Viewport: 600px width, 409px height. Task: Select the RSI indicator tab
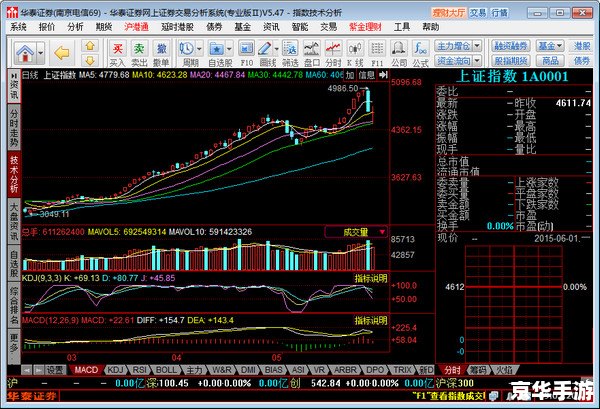pos(140,370)
